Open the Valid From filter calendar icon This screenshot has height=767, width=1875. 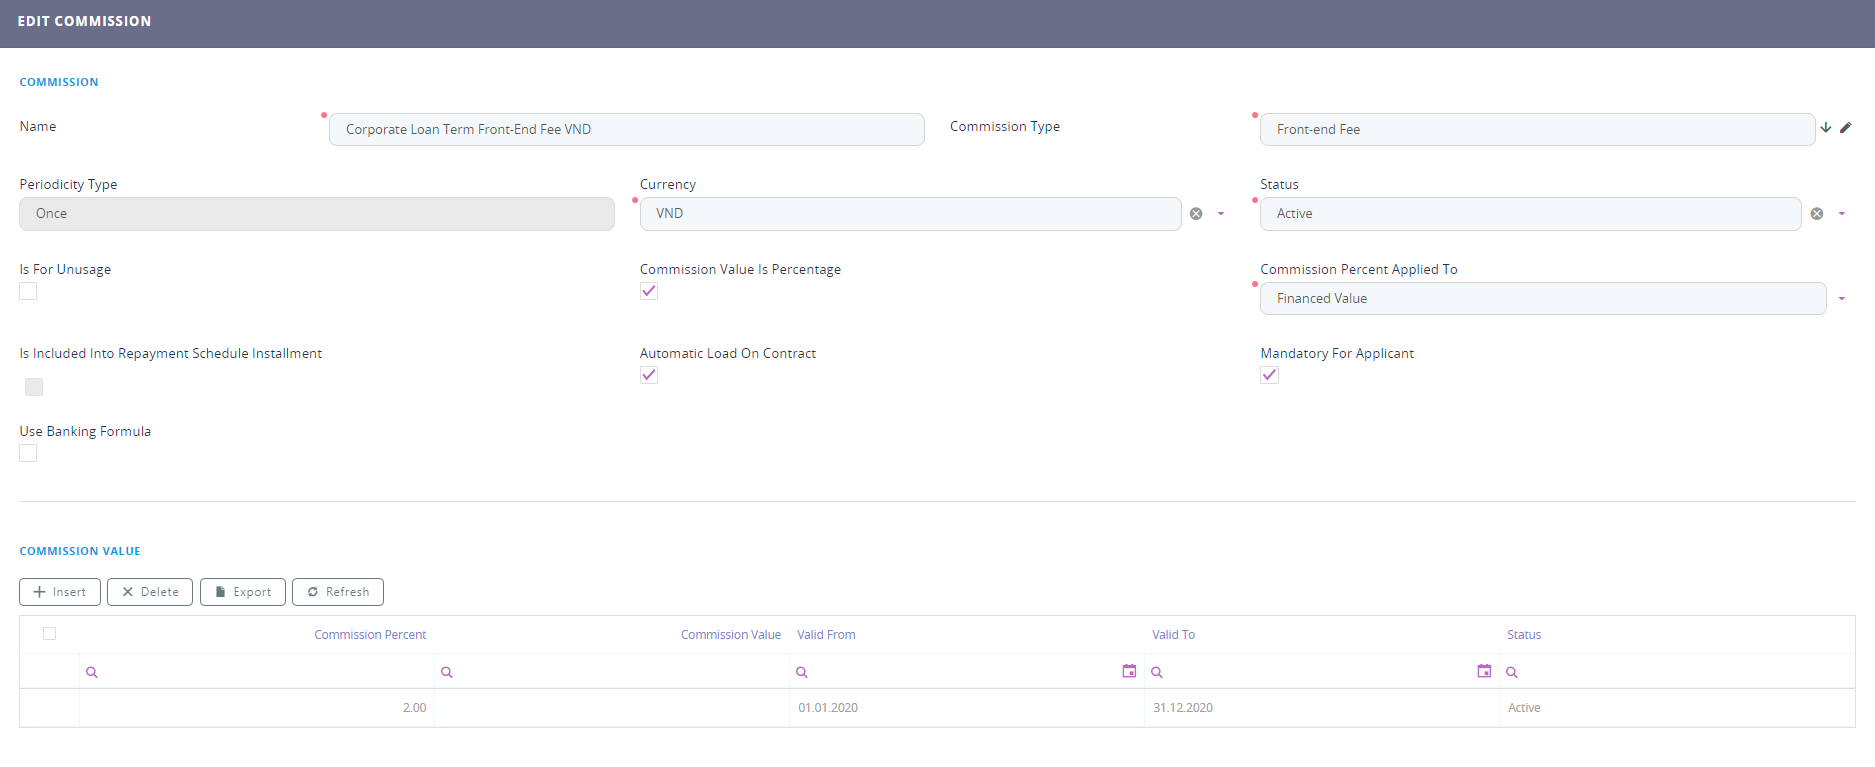1129,671
